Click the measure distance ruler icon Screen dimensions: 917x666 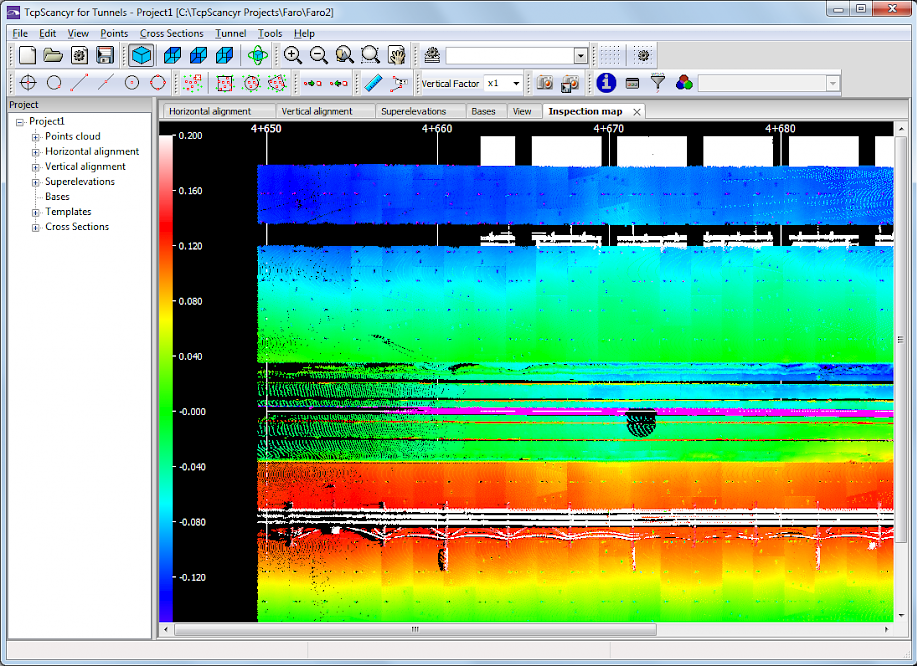pos(372,83)
